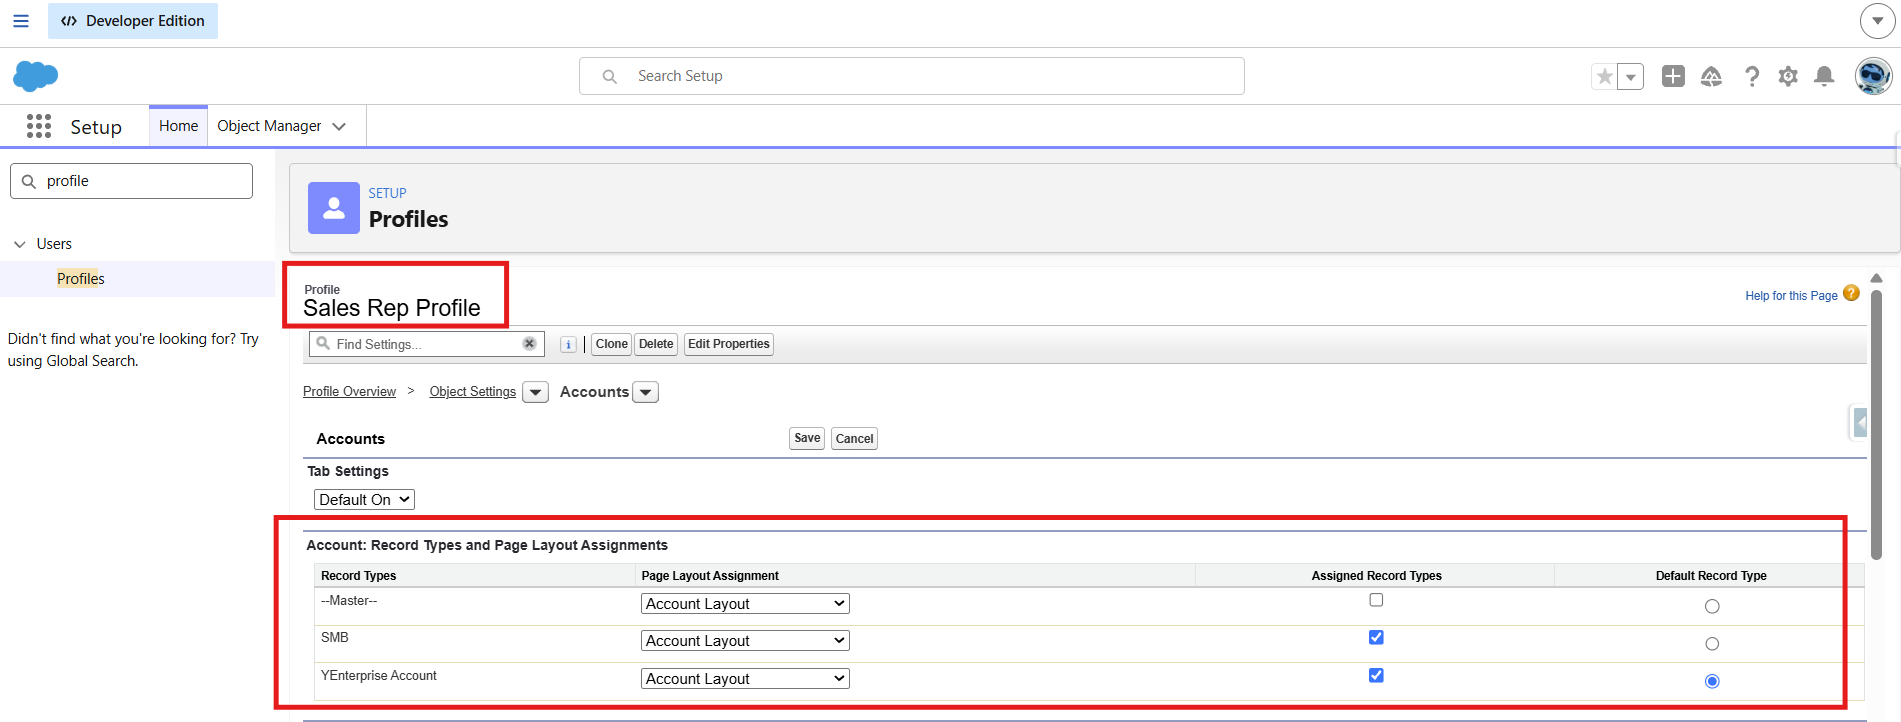
Task: Click the Delete profile button
Action: tap(656, 344)
